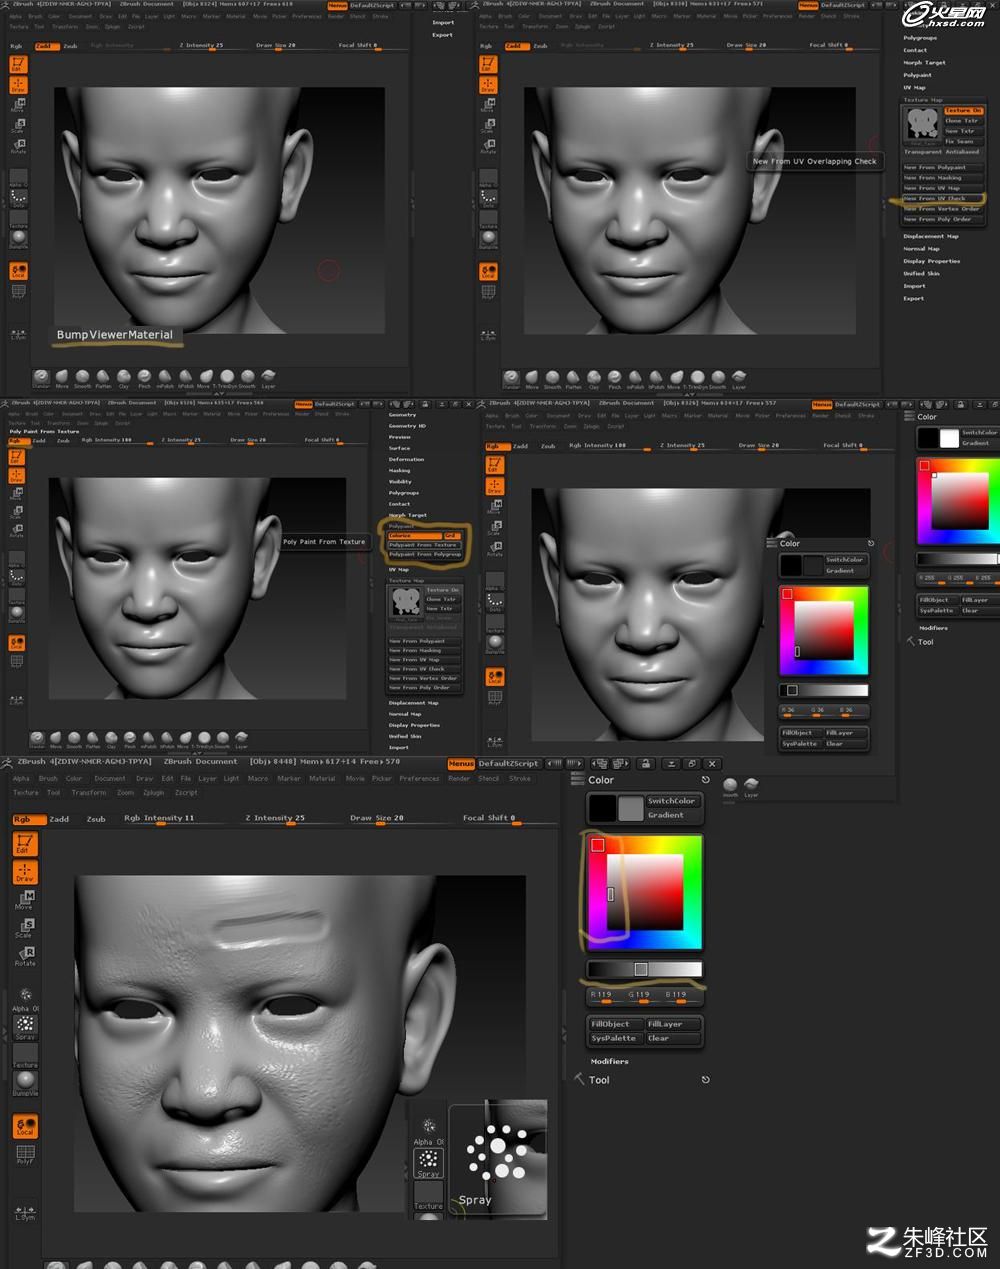Open BumpView material sphere in bottom window's left shelf
Screen dimensions: 1000x1269
click(25, 1083)
